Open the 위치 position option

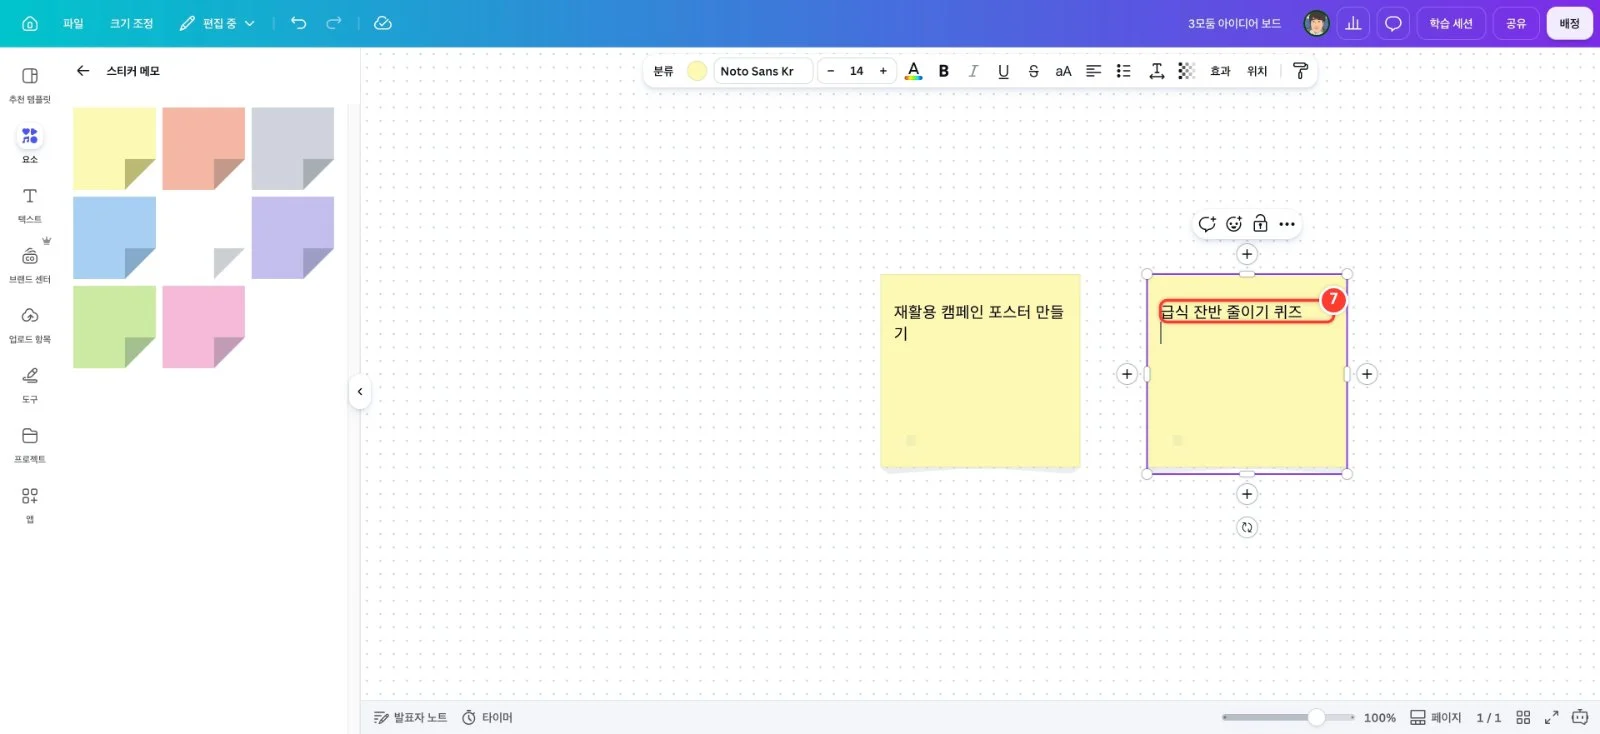tap(1257, 71)
